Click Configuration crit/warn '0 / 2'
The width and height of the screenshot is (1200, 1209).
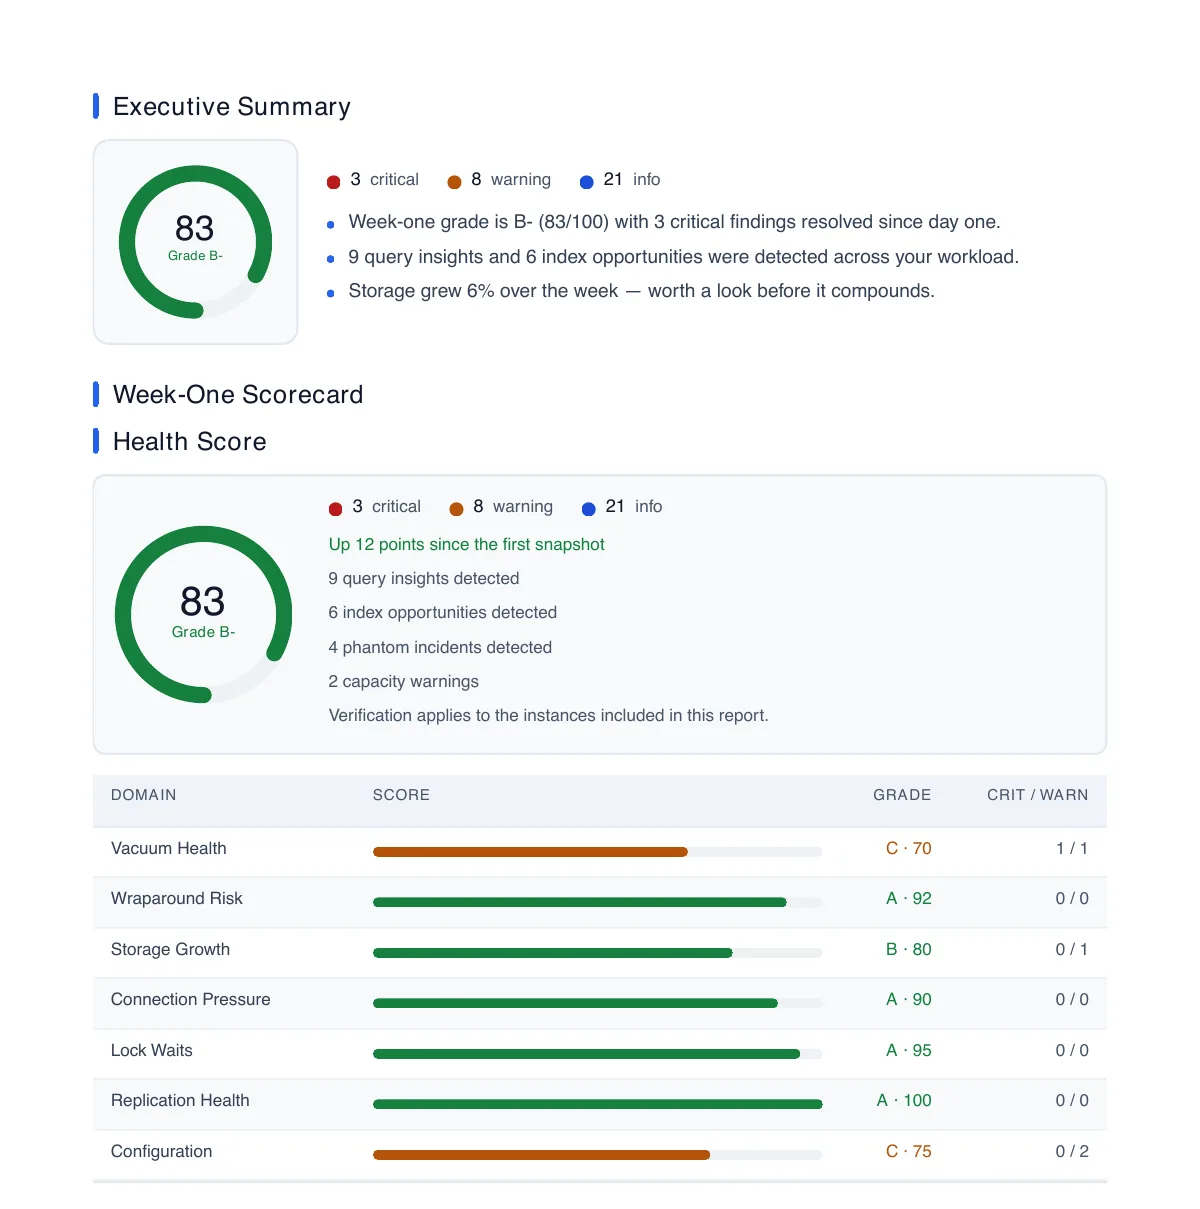pyautogui.click(x=1072, y=1151)
